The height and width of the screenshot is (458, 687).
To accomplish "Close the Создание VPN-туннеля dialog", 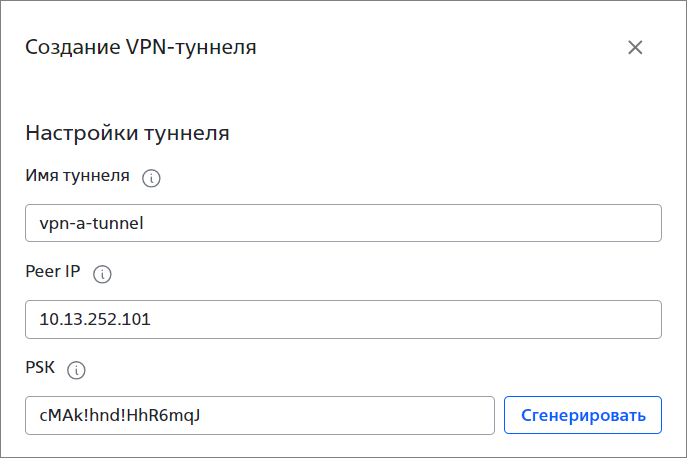I will point(635,47).
